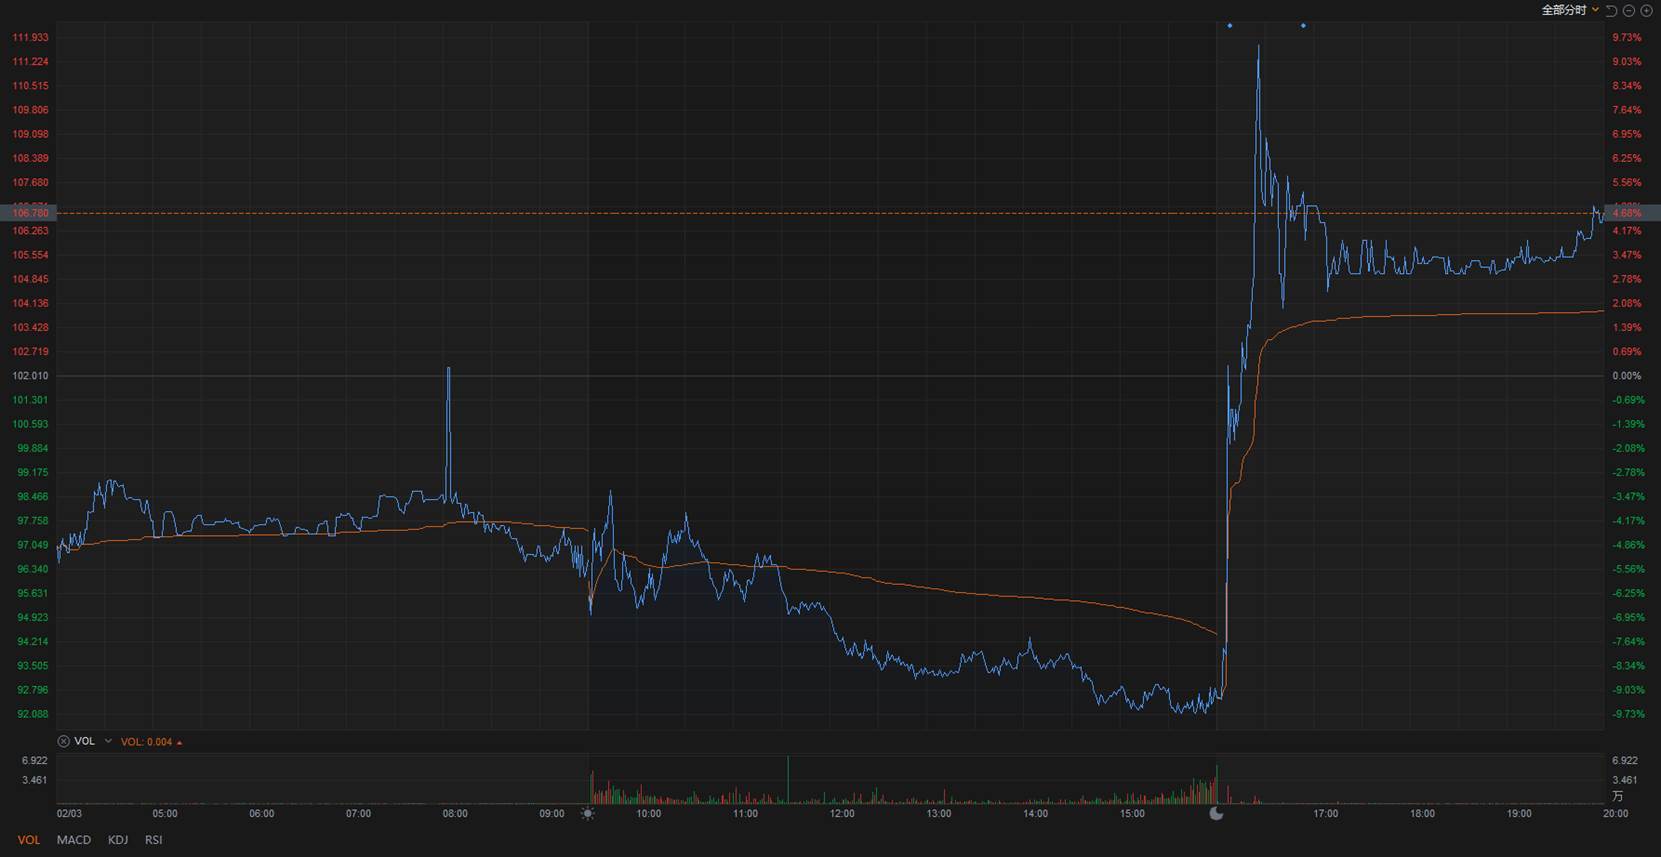Close the VOL indicator panel
This screenshot has width=1661, height=857.
(63, 741)
